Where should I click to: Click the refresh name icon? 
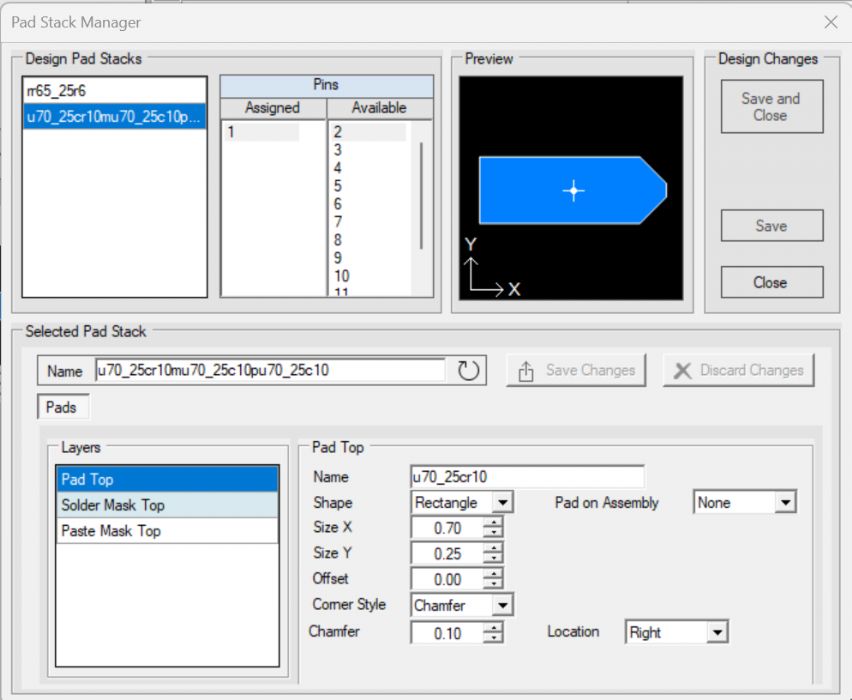click(x=469, y=371)
